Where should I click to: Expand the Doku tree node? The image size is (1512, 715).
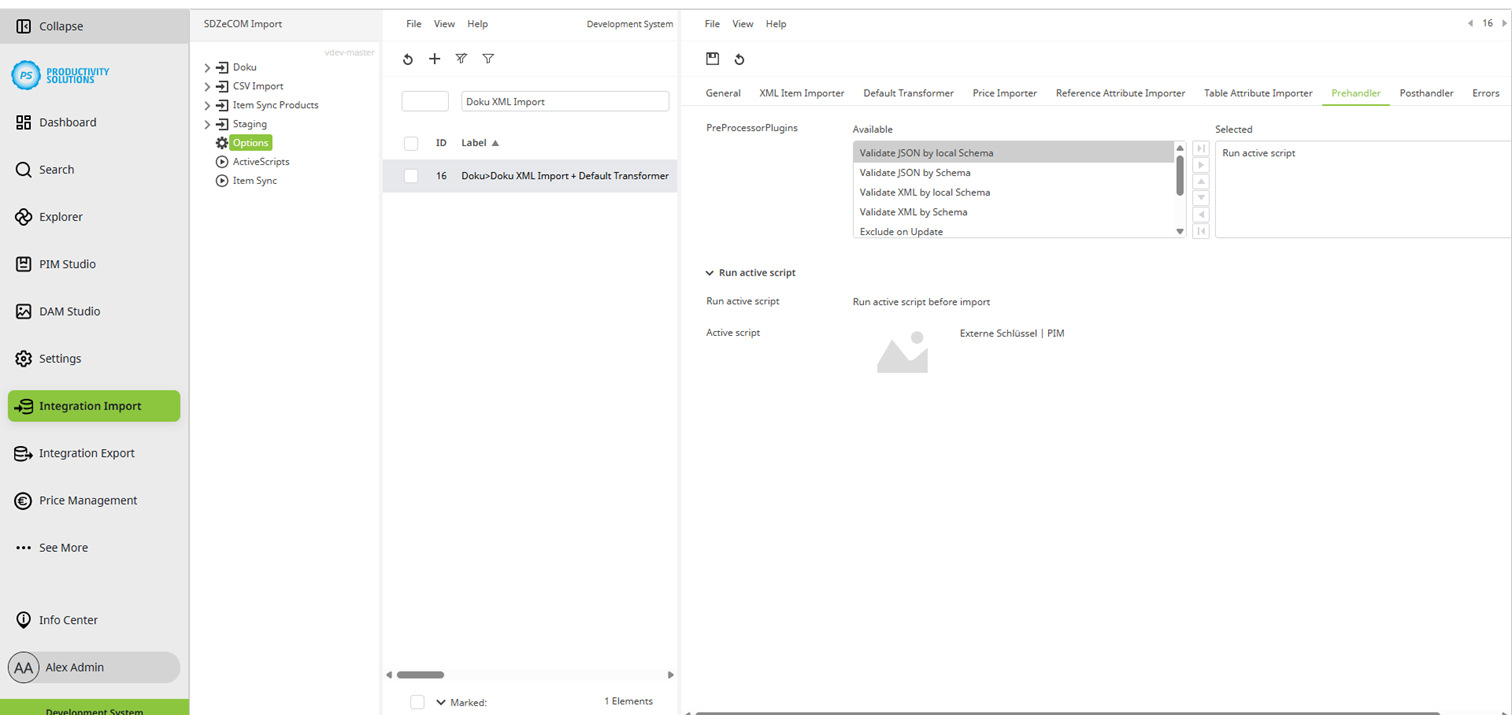tap(207, 66)
